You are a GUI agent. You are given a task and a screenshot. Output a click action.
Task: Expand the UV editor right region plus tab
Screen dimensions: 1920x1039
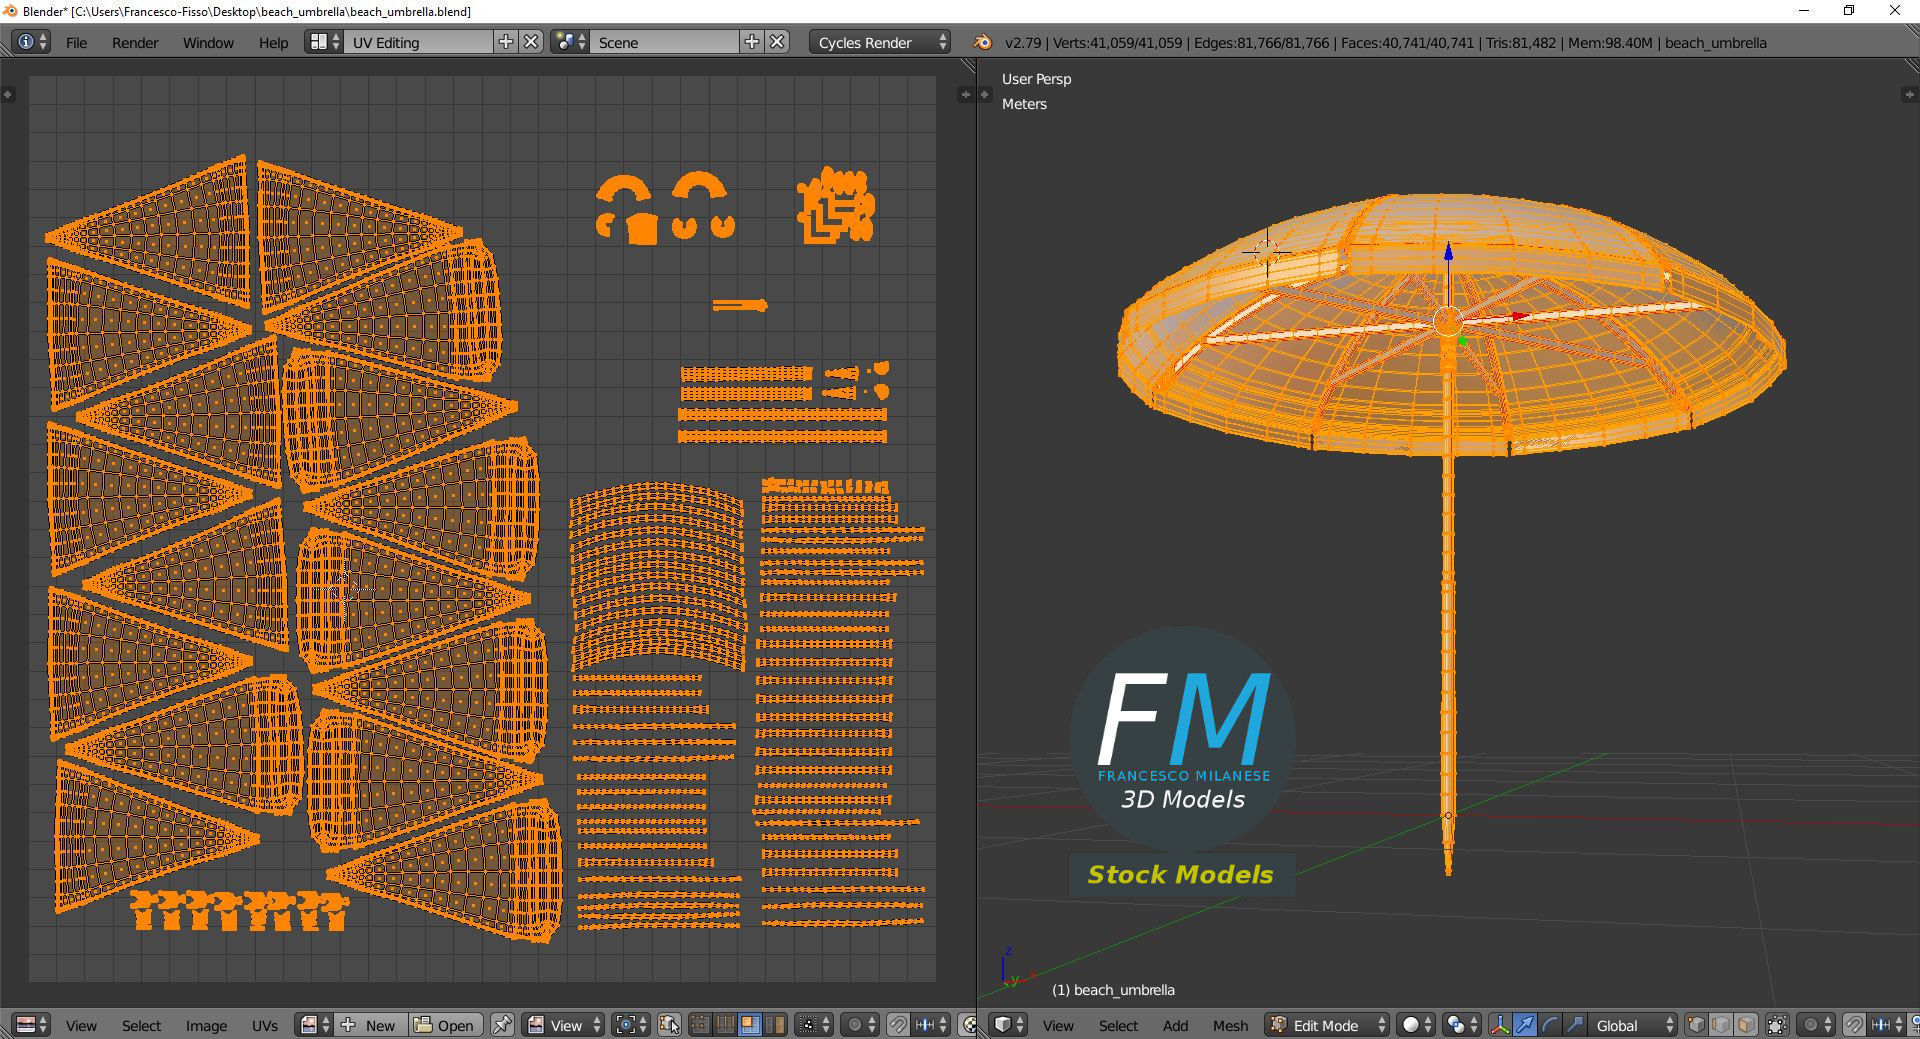click(x=965, y=94)
